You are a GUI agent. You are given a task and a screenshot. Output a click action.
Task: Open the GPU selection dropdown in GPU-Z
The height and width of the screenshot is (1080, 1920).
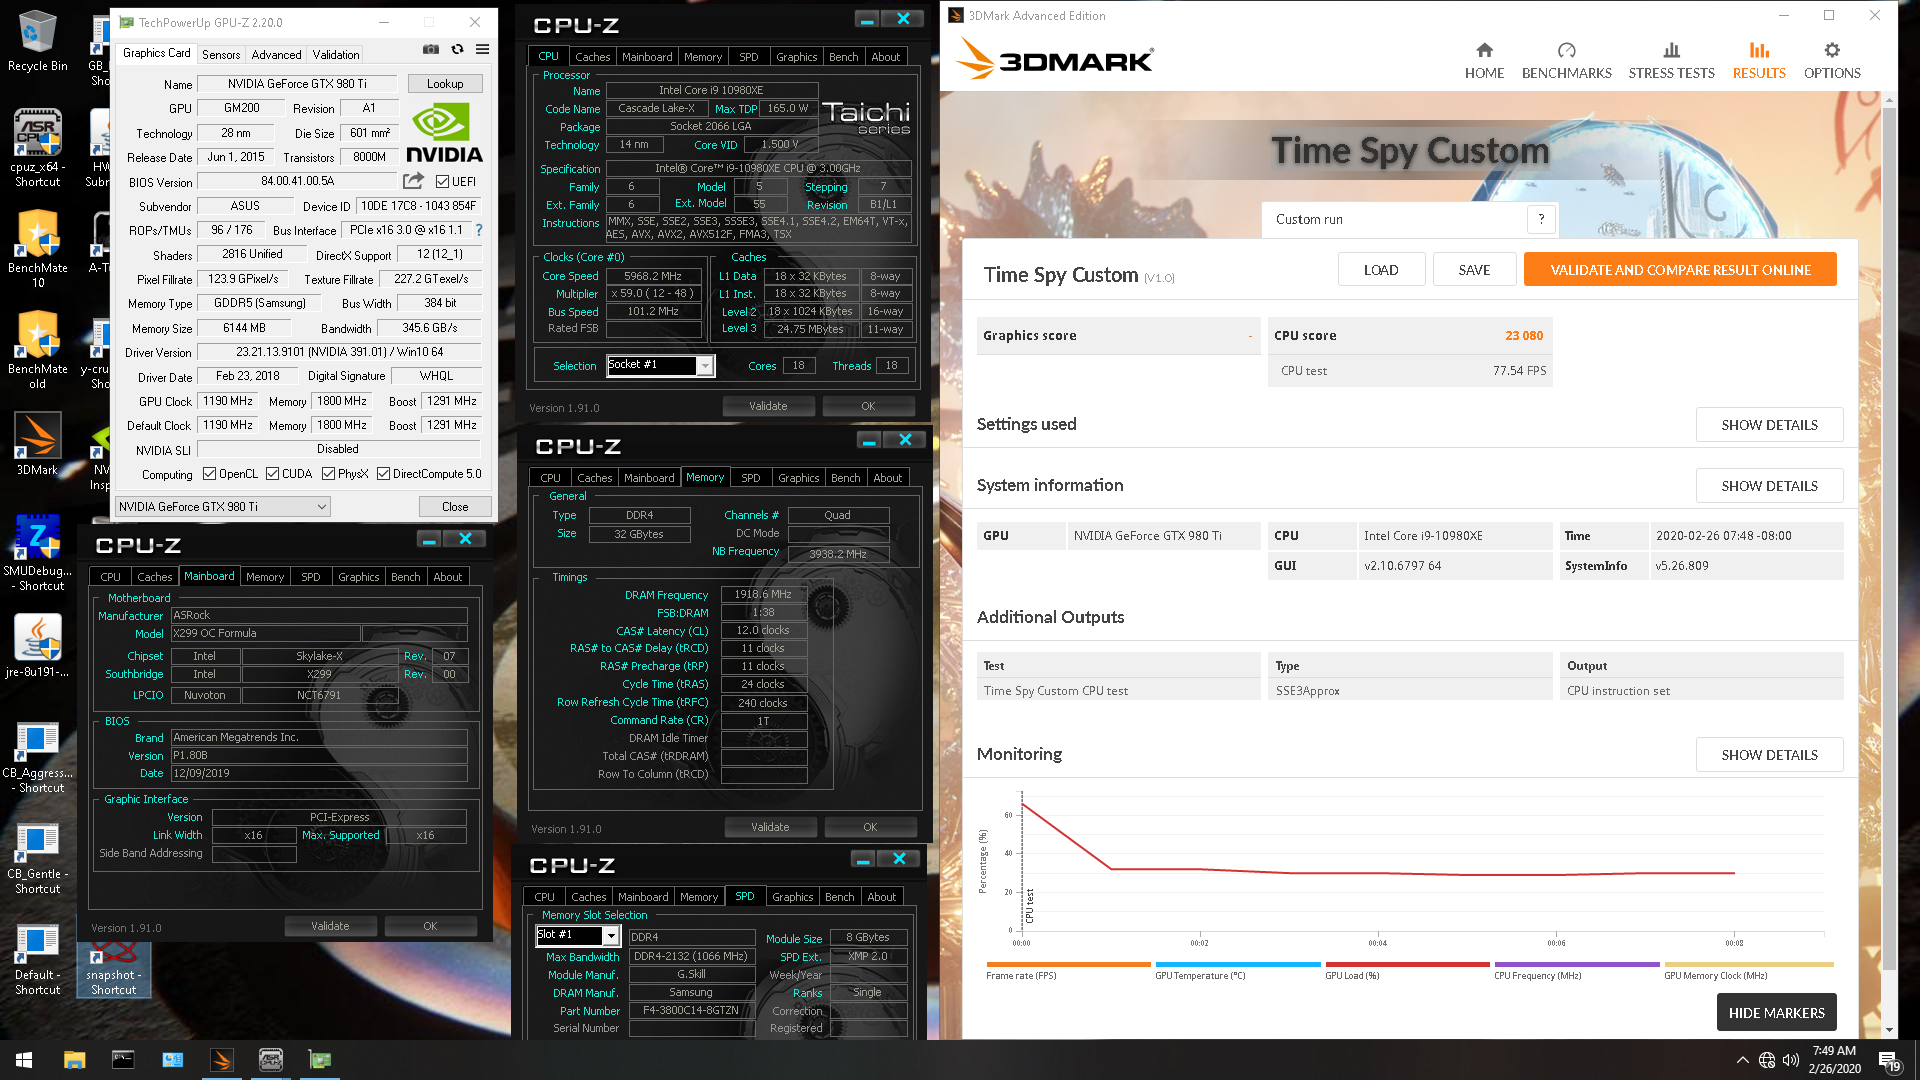pyautogui.click(x=222, y=507)
